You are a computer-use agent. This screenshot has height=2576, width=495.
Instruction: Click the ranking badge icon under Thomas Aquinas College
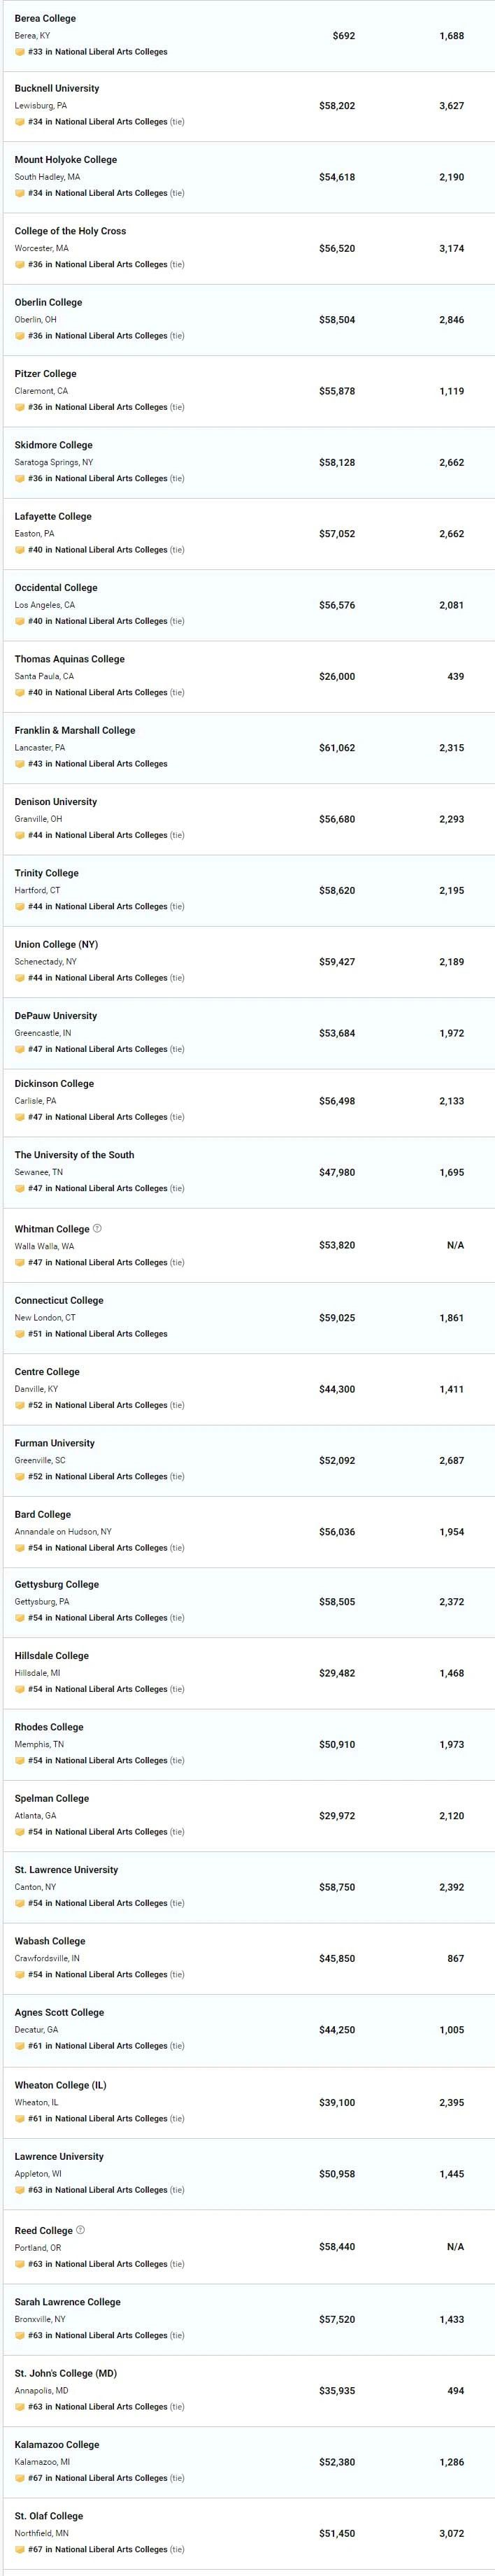tap(20, 692)
